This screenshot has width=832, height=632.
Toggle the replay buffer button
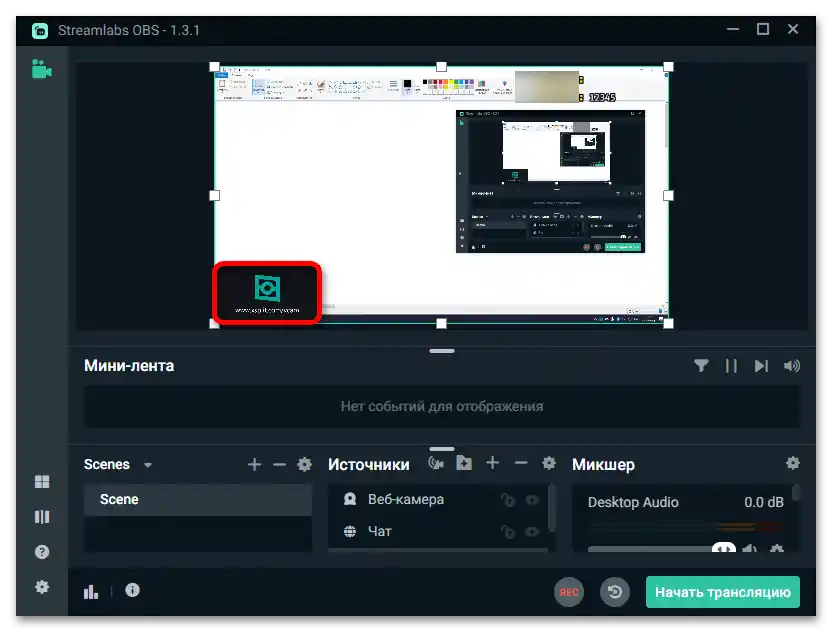[615, 592]
